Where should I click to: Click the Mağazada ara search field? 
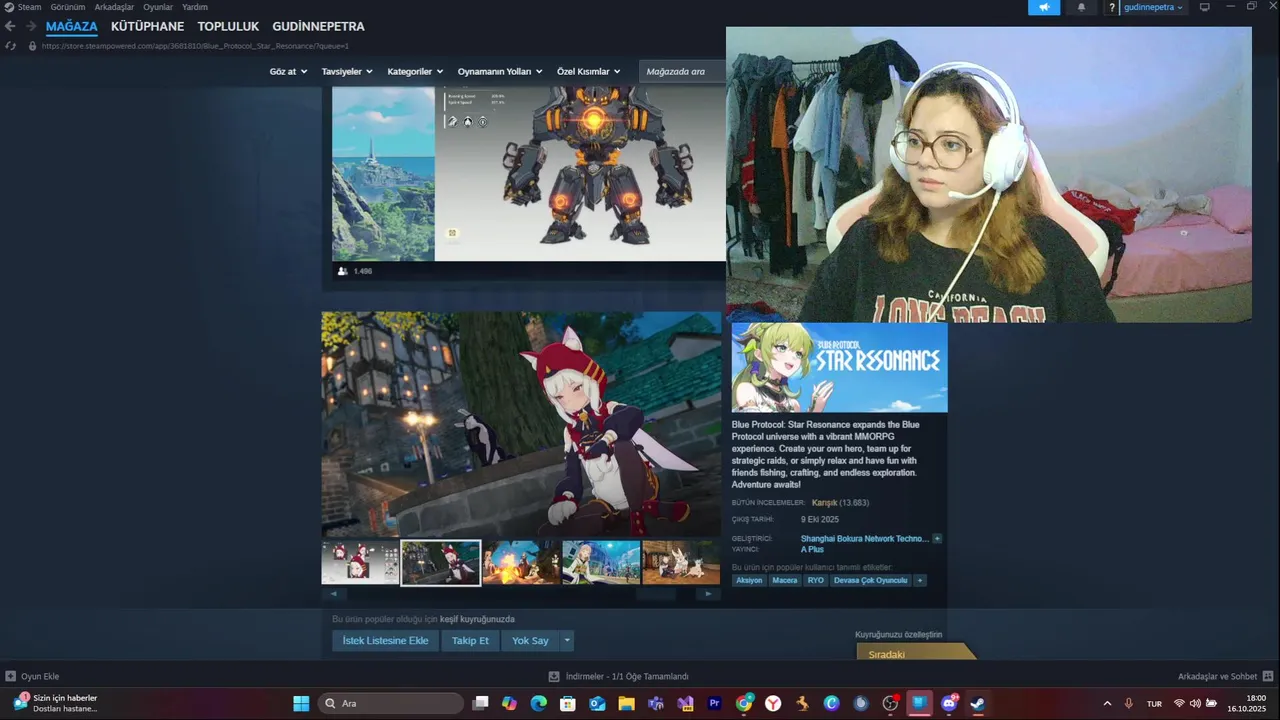(685, 71)
